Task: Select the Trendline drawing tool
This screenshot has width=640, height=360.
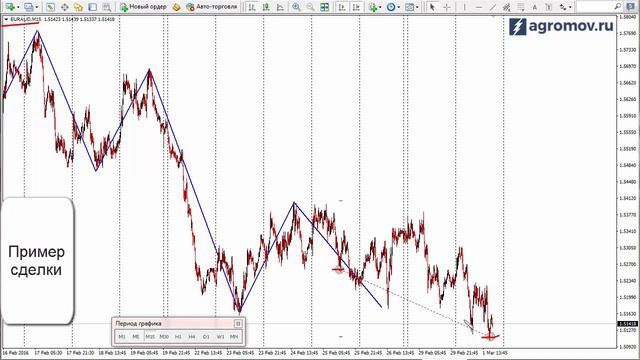Action: point(493,7)
